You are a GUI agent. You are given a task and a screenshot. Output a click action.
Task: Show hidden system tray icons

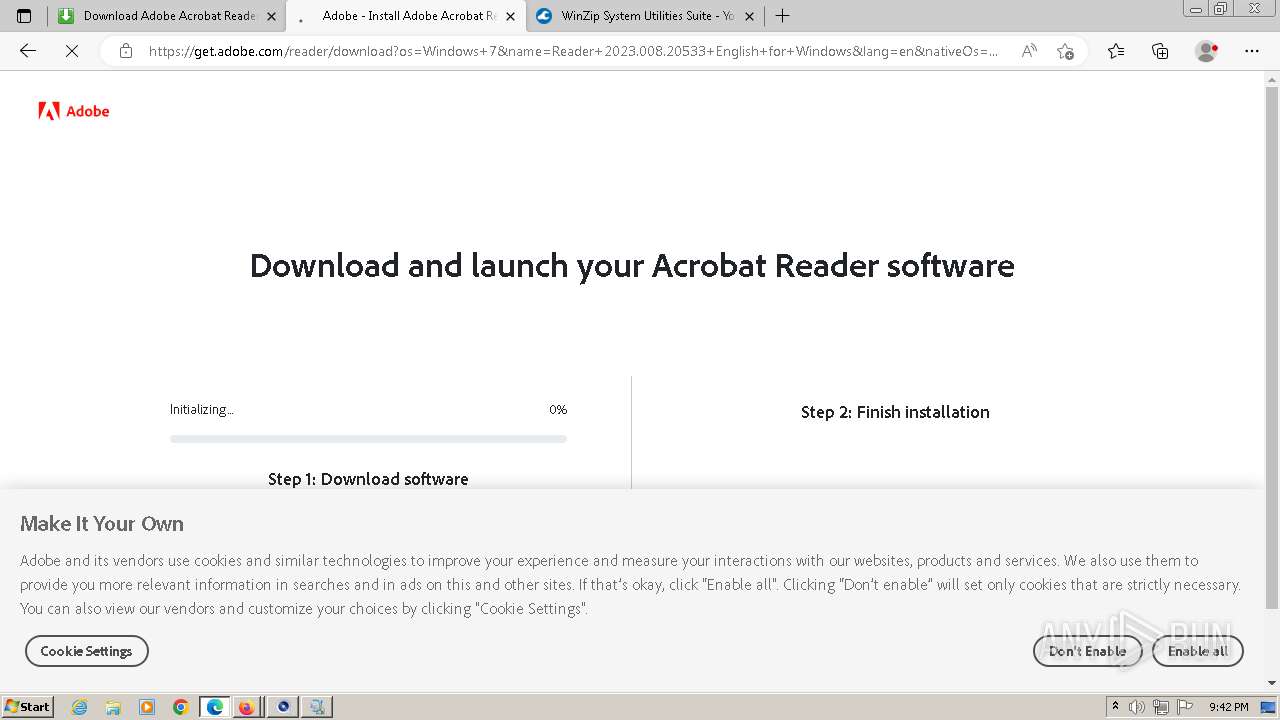1115,707
